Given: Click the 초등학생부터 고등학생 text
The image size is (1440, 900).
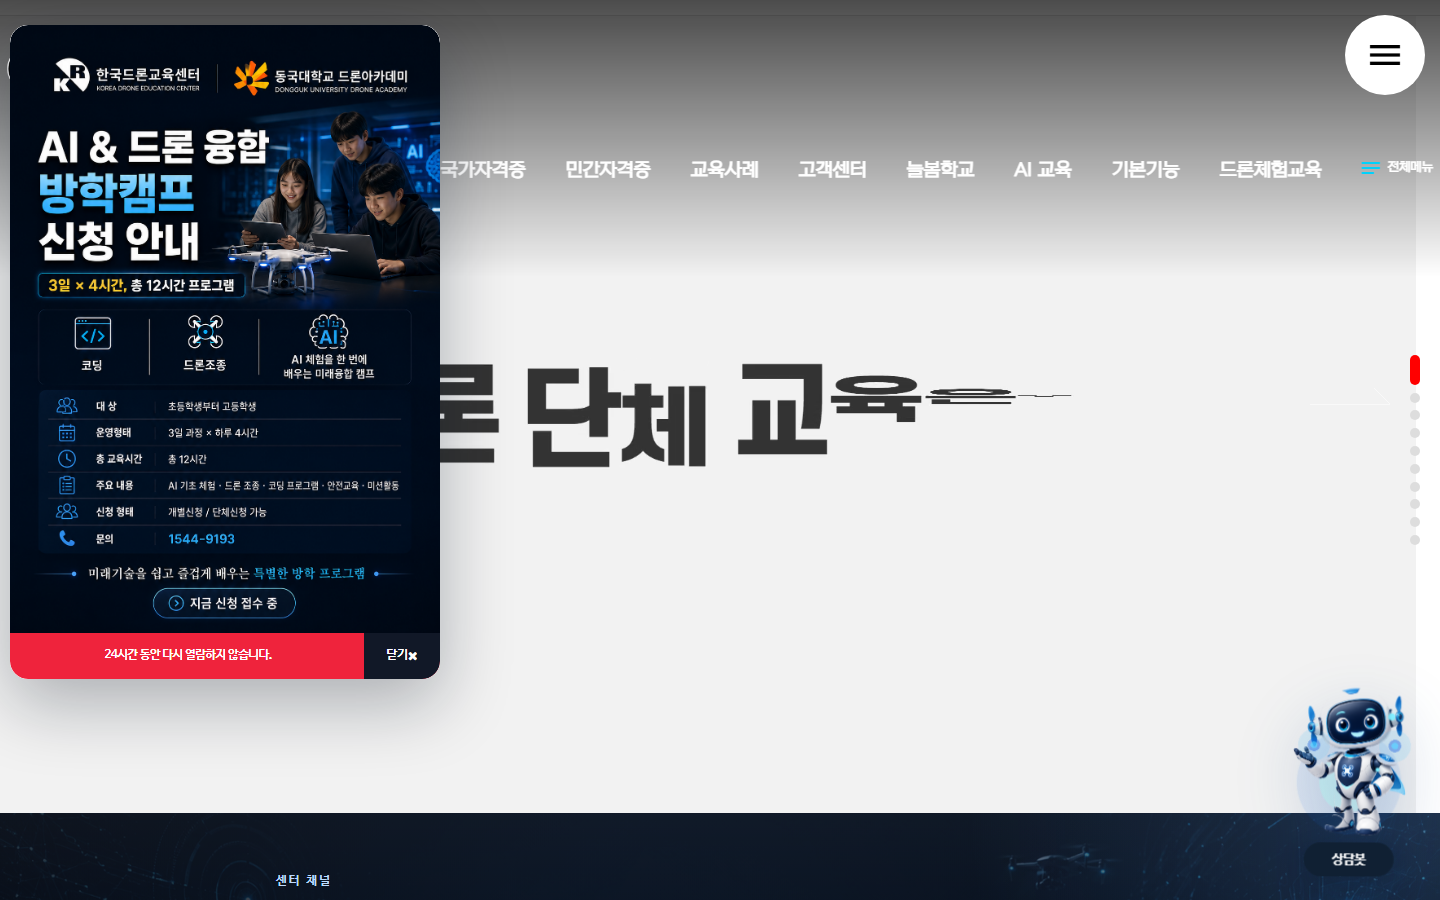Looking at the screenshot, I should 212,406.
